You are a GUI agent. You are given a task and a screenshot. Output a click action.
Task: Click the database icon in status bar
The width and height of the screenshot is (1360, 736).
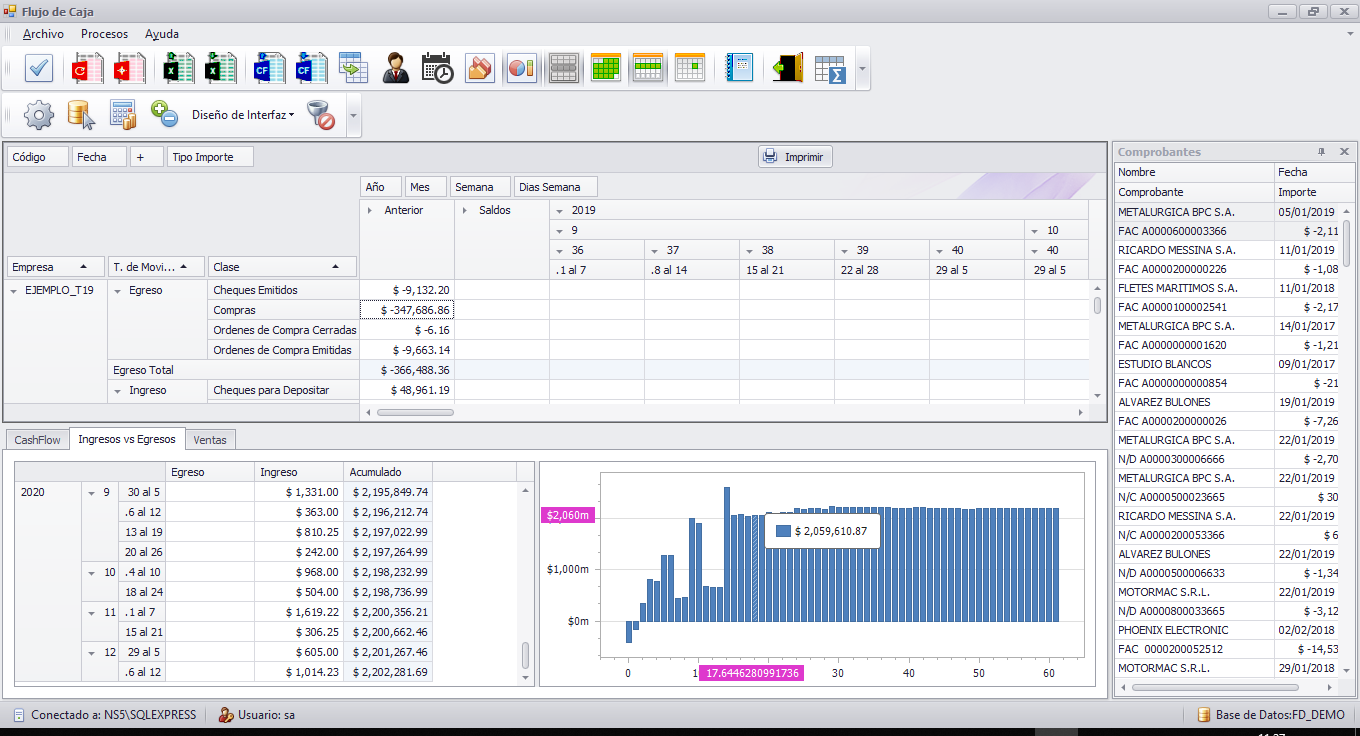[x=1204, y=715]
